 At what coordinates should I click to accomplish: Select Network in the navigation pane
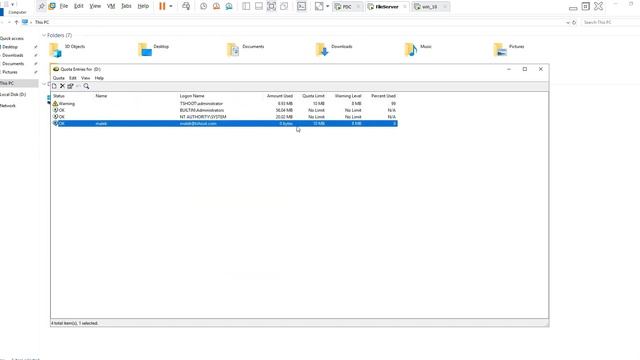pyautogui.click(x=8, y=106)
